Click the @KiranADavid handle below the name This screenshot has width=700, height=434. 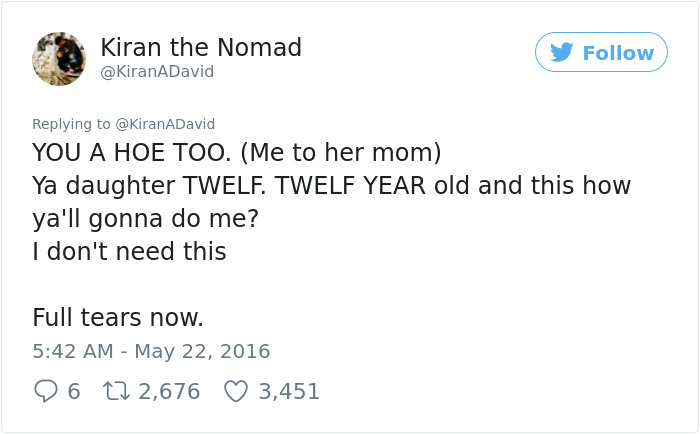157,72
